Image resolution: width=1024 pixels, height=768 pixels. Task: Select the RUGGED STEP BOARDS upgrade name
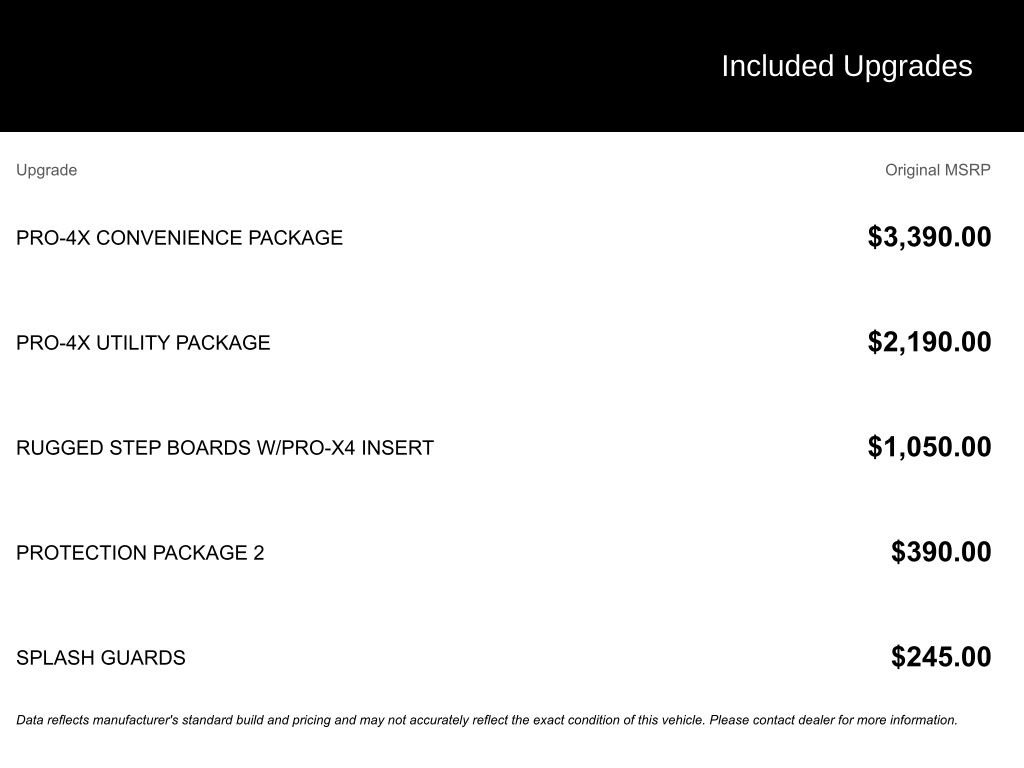pos(135,448)
